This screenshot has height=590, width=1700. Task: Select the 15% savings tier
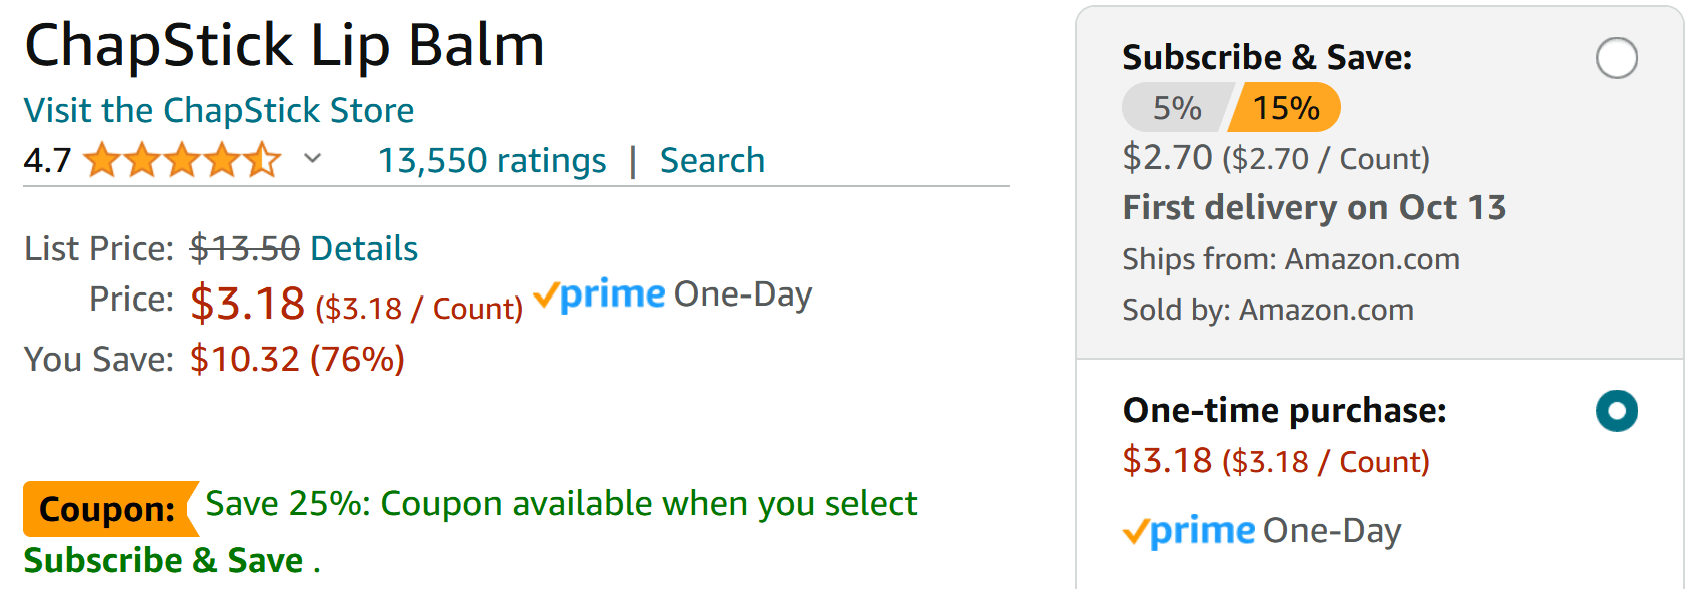click(1286, 108)
